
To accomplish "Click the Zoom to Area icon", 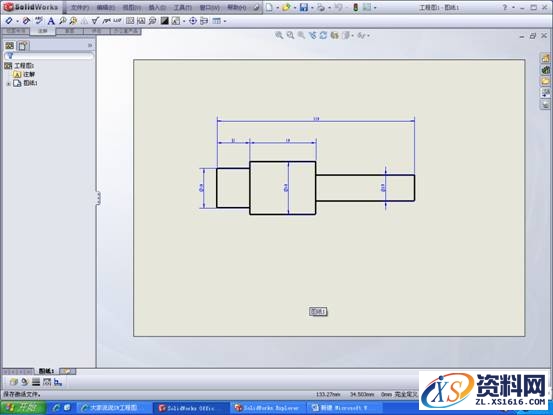I will tap(290, 35).
